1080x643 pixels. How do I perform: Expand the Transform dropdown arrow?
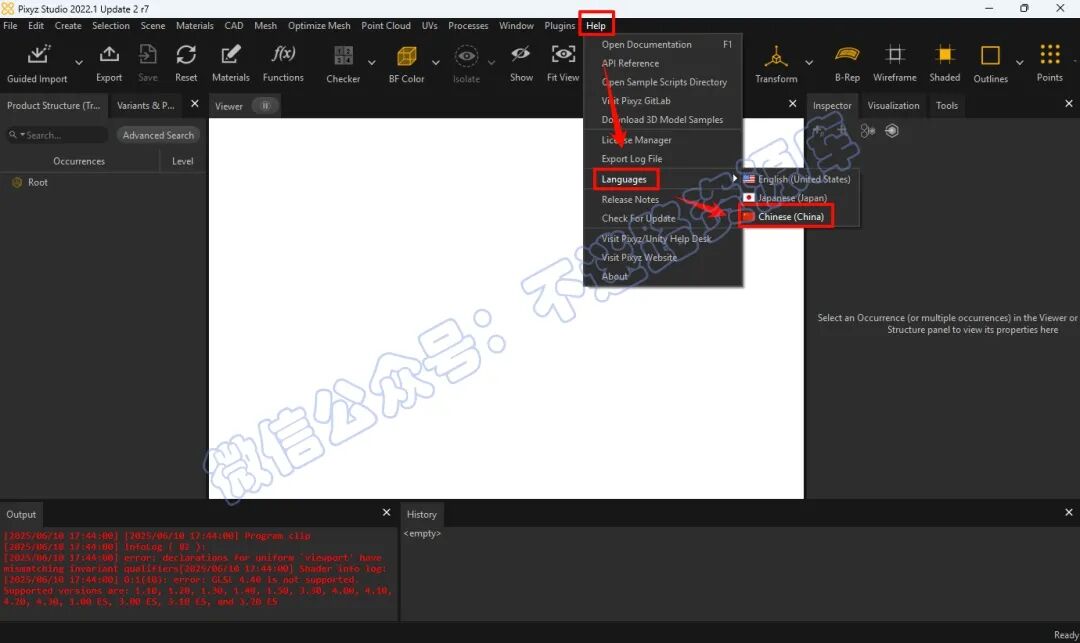809,63
